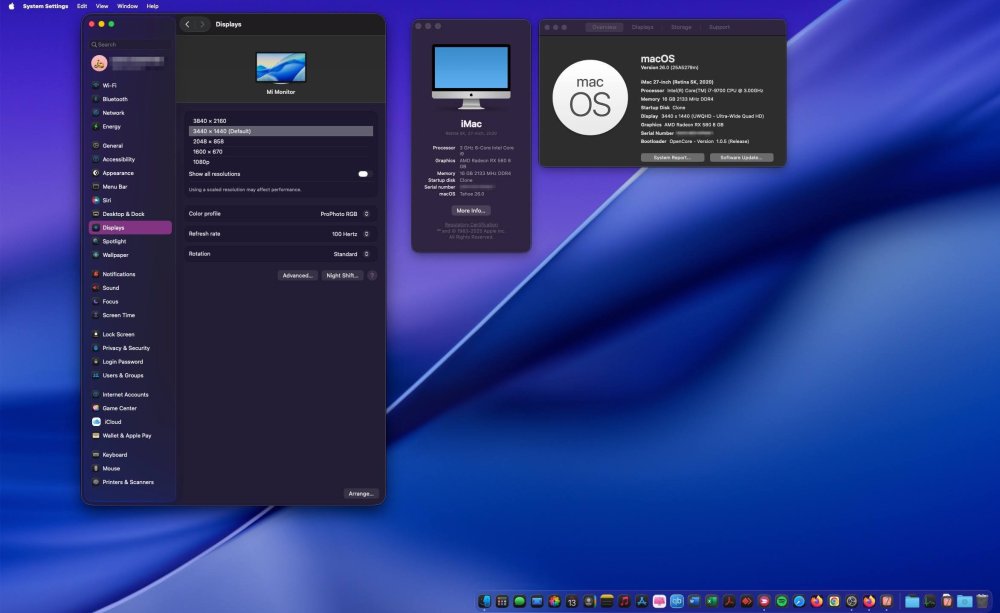Screen dimensions: 1000x613
Task: Open the Window menu
Action: [x=128, y=6]
